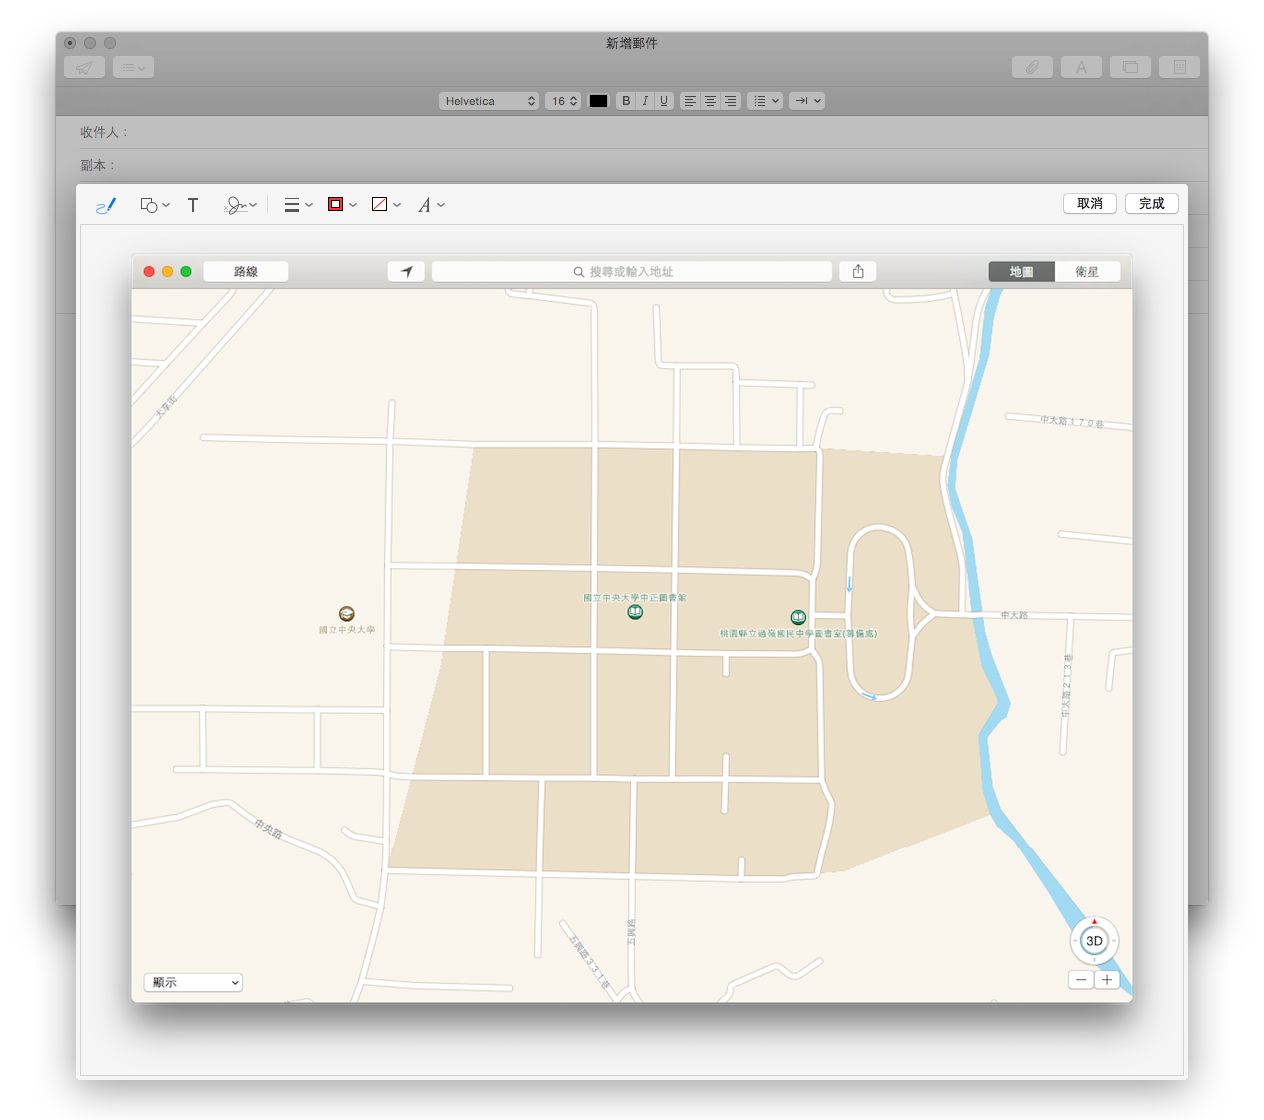This screenshot has width=1264, height=1120.
Task: Open the Helvetica font dropdown
Action: tap(488, 101)
